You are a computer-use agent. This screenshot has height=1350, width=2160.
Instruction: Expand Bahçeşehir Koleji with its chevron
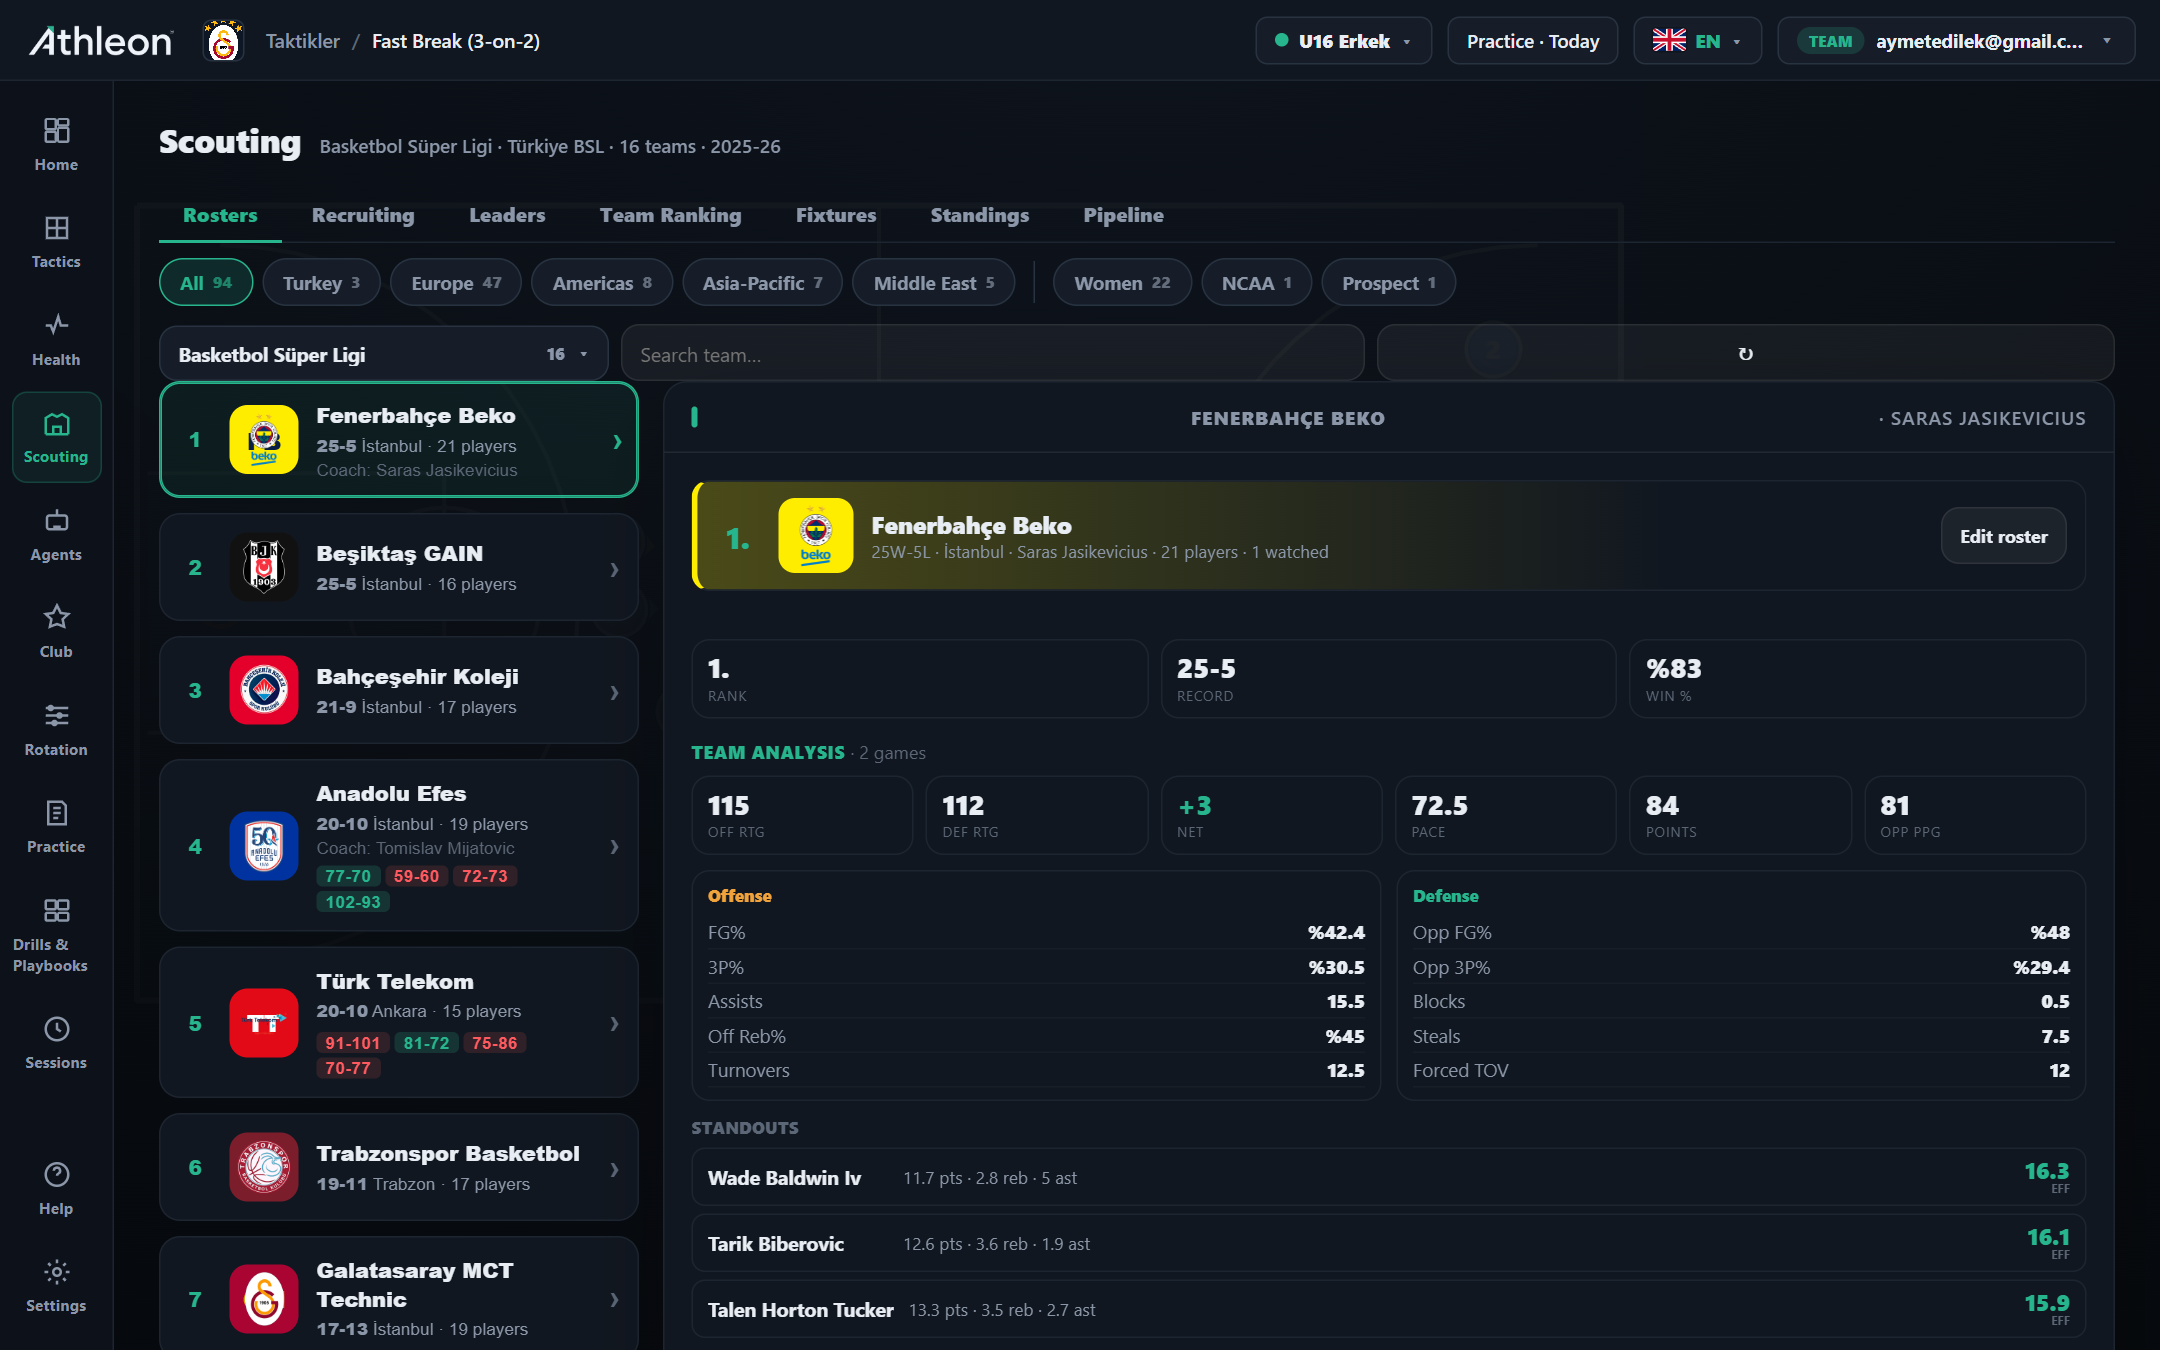pyautogui.click(x=615, y=692)
